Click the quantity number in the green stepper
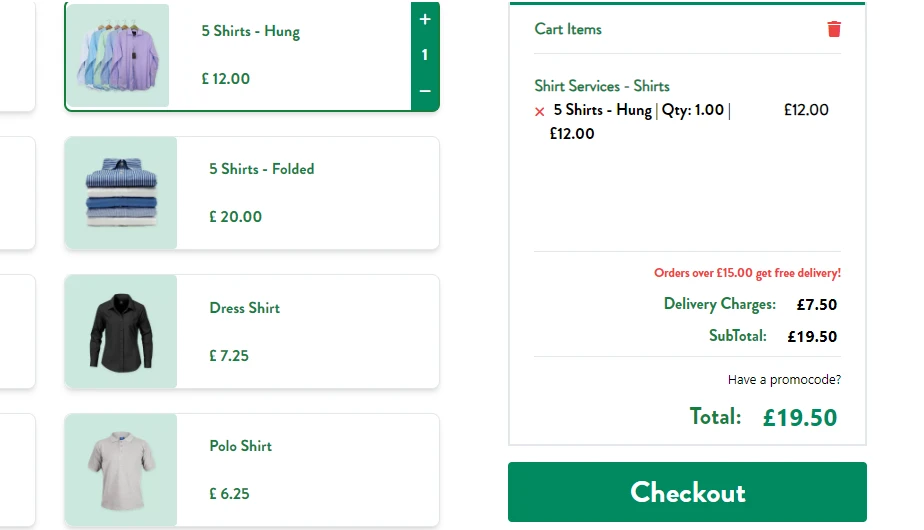 tap(425, 55)
